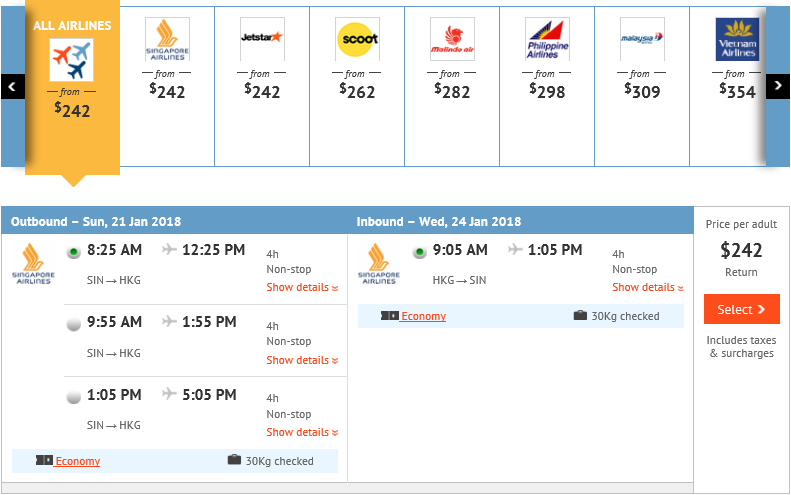
Task: Click the inbound baggage suitcase icon
Action: [x=580, y=315]
